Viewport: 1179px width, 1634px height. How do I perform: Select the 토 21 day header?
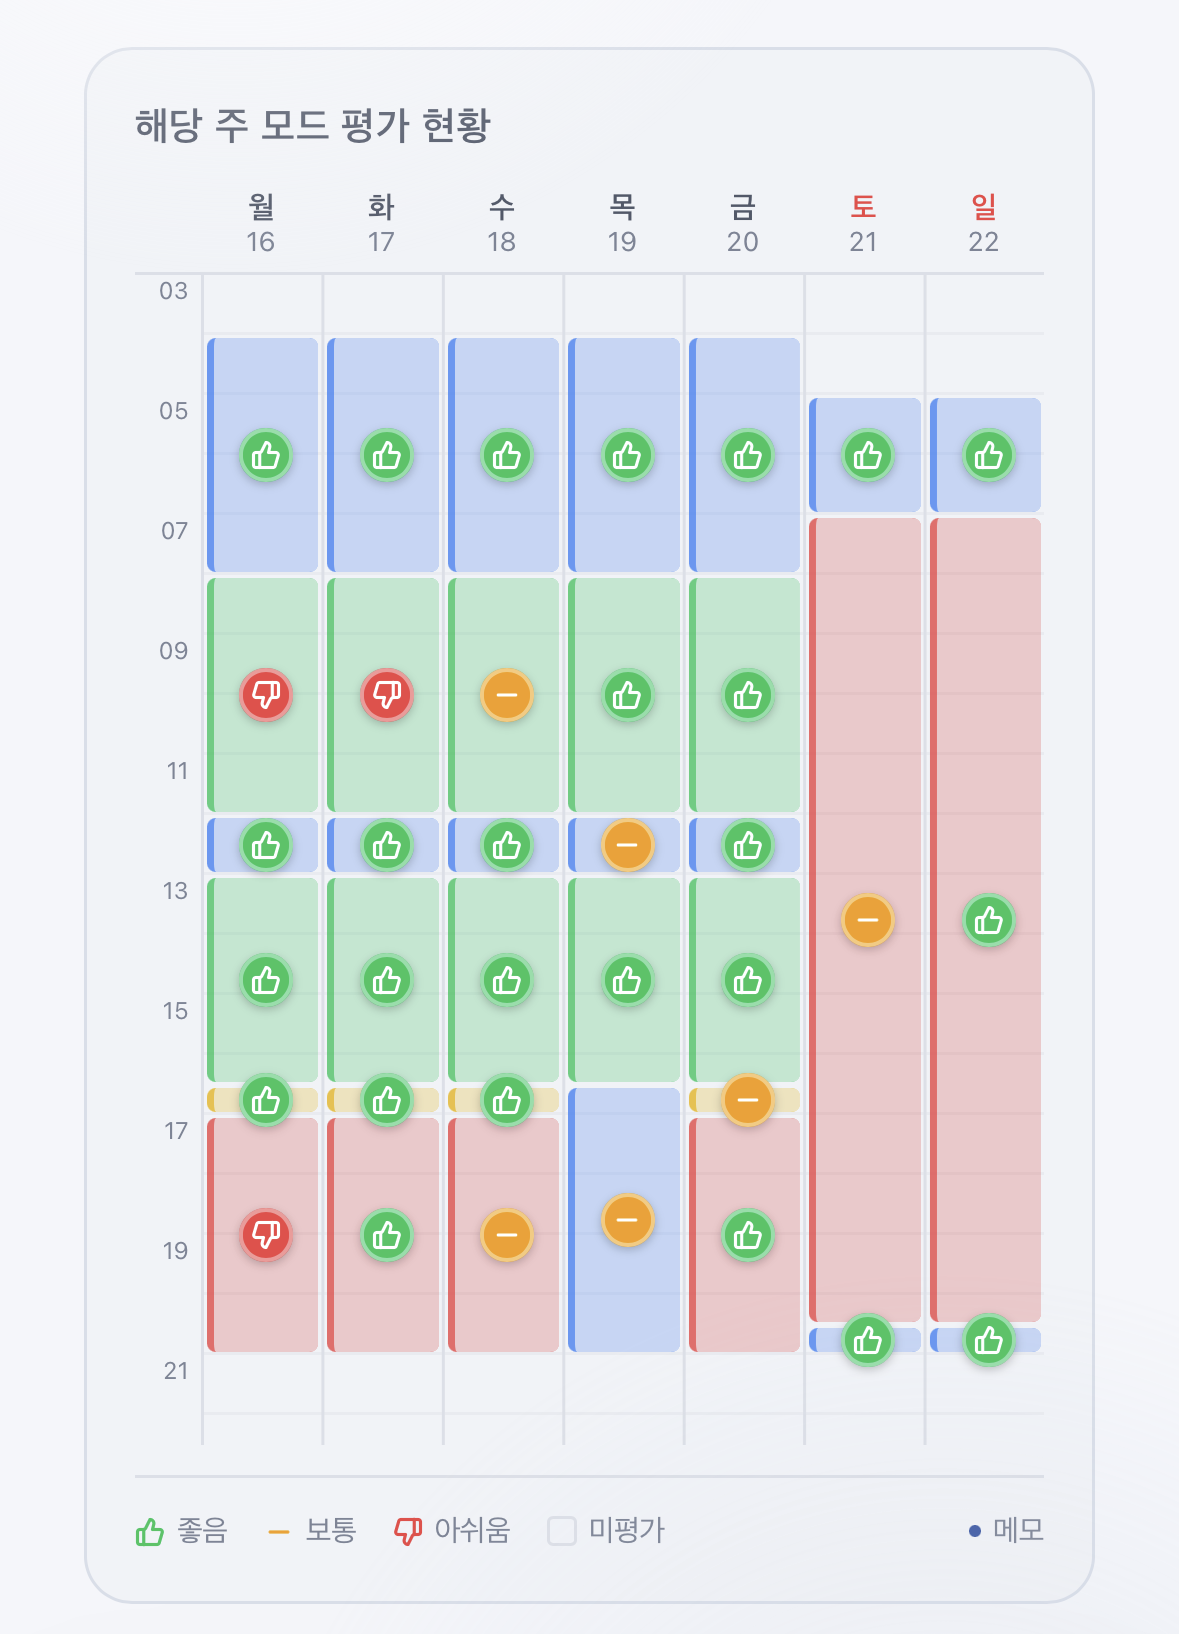pos(863,224)
